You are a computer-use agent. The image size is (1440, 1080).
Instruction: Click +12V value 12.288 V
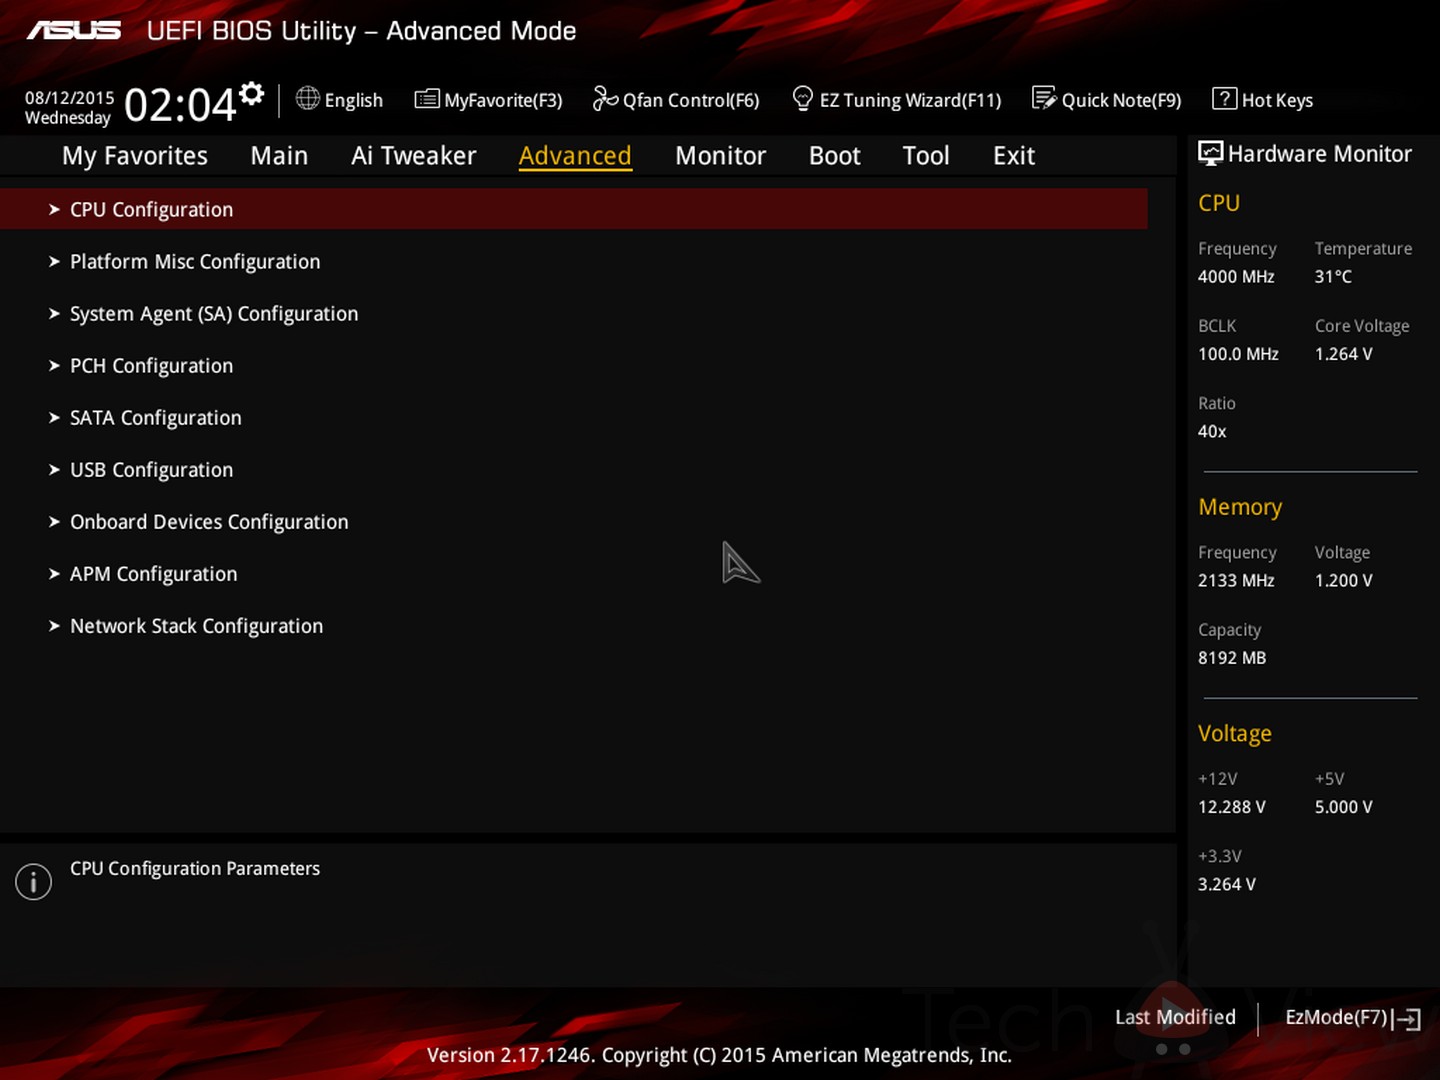(1232, 807)
